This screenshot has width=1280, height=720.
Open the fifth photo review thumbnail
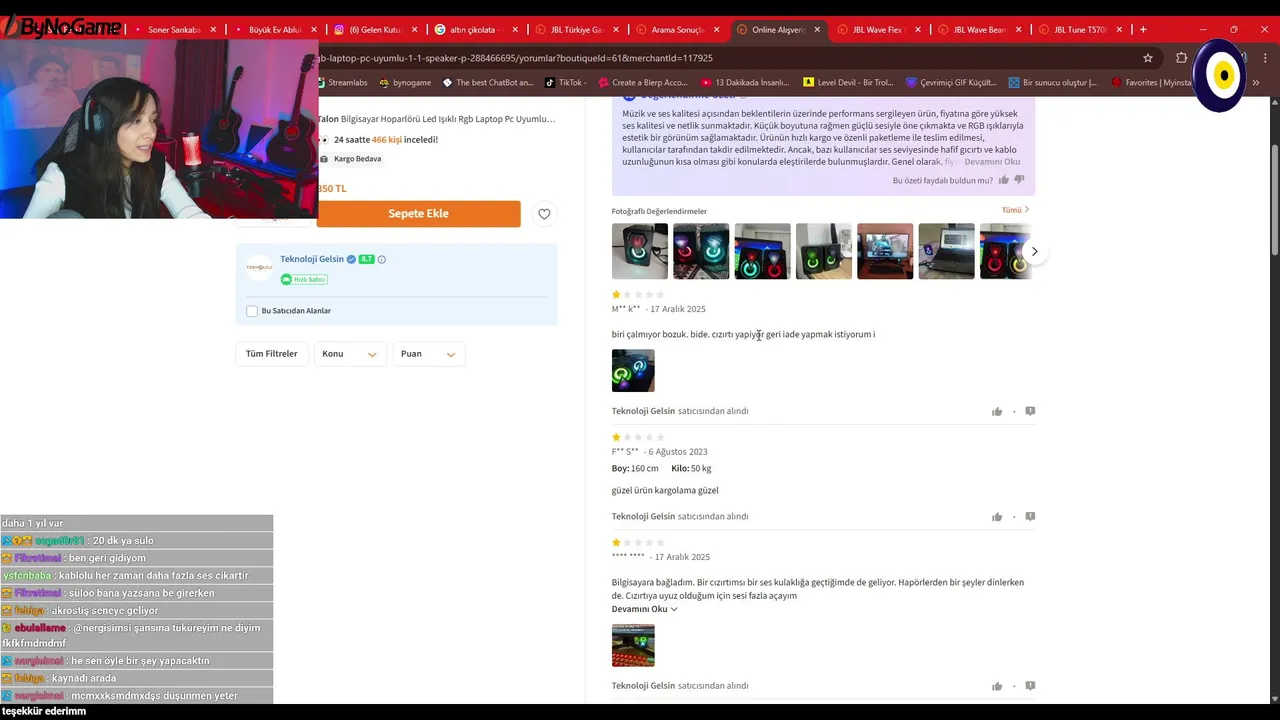coord(885,251)
